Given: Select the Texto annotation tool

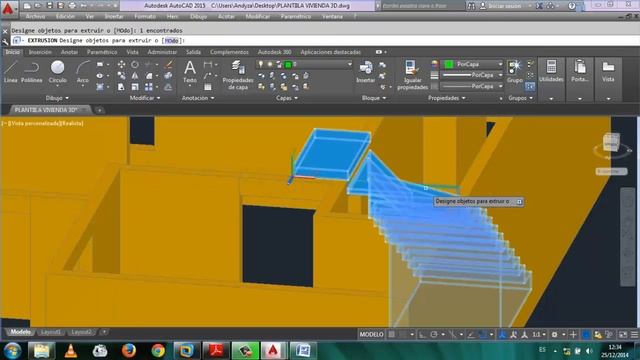Looking at the screenshot, I should tap(190, 71).
